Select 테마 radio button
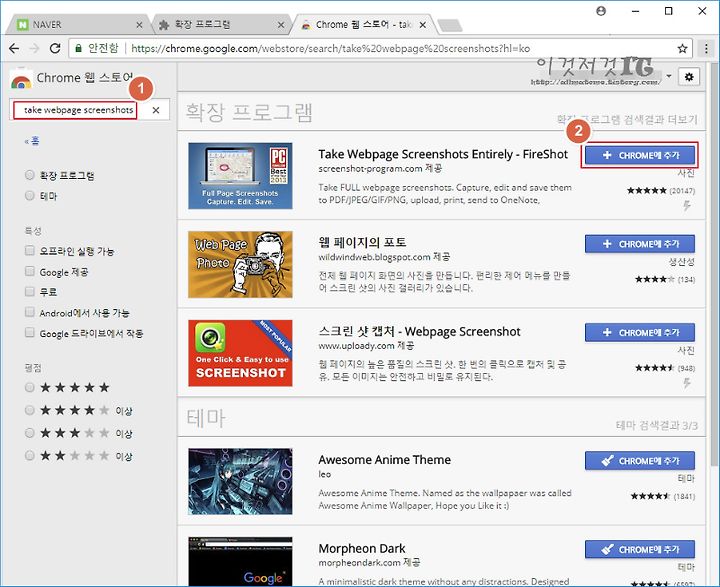720x587 pixels. point(30,196)
